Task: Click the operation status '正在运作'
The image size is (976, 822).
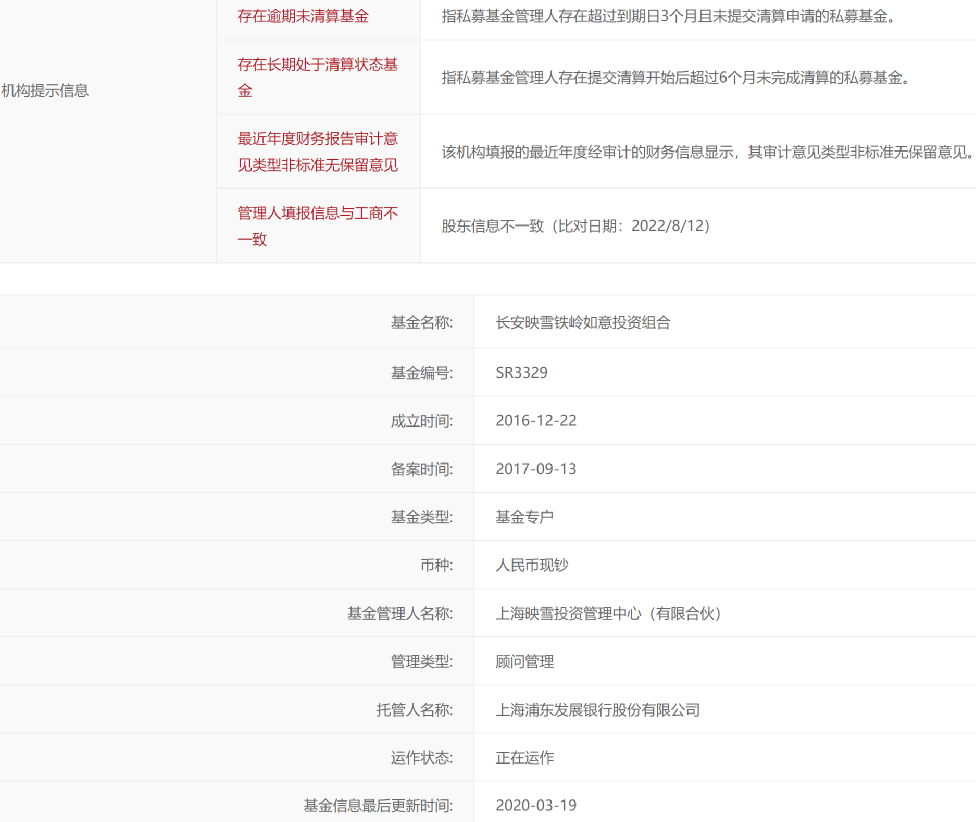Action: pyautogui.click(x=524, y=757)
